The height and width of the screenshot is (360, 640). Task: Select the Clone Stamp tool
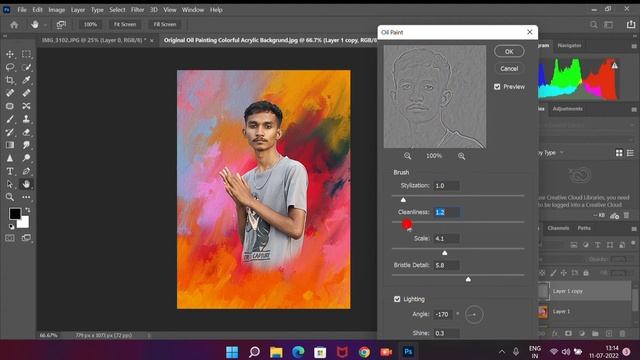point(26,119)
